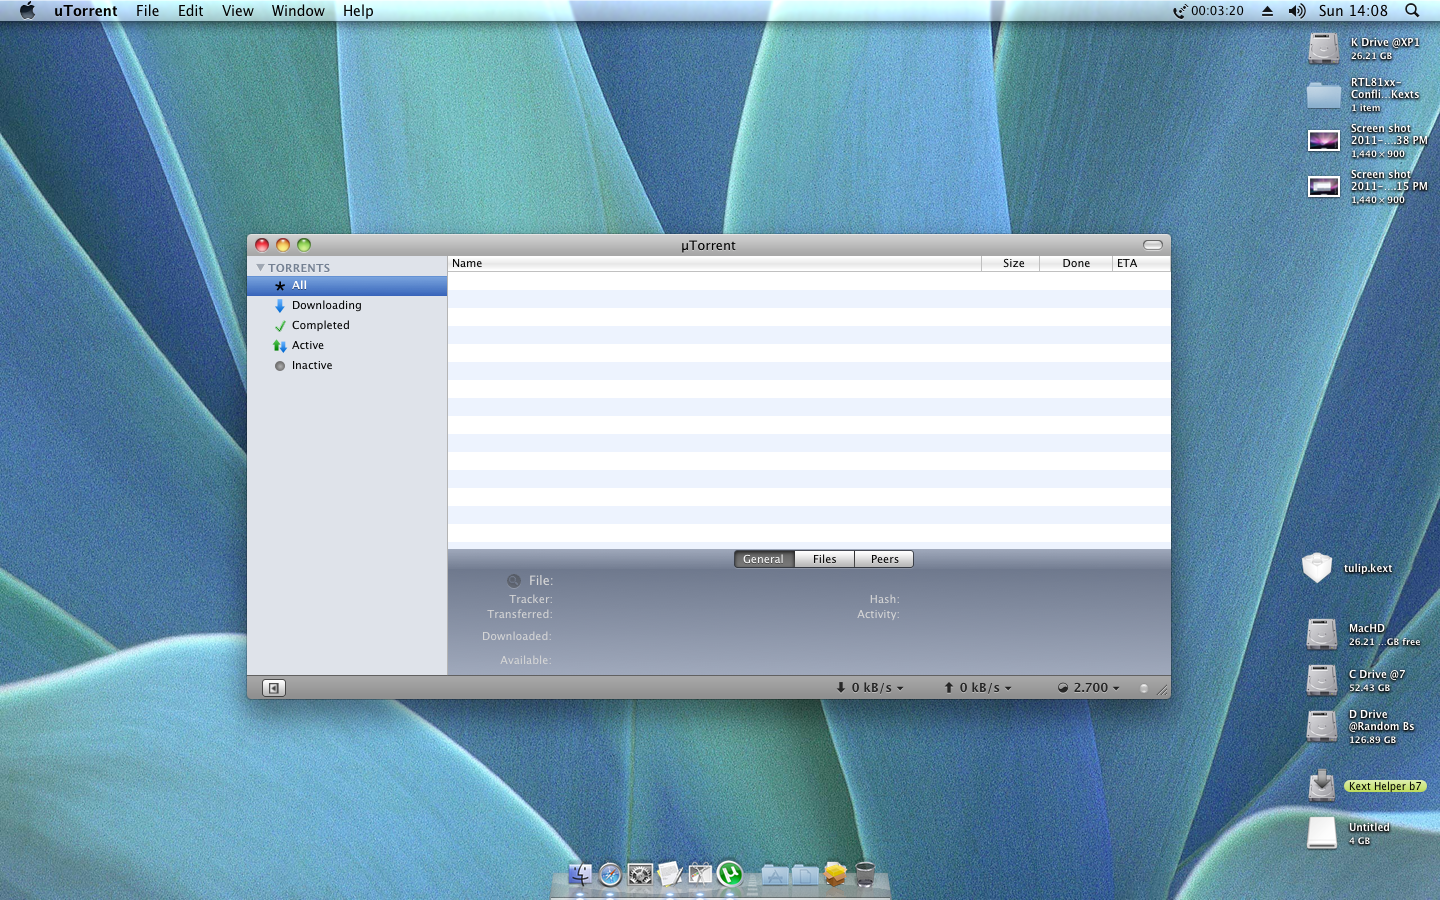Viewport: 1440px width, 900px height.
Task: Select the K Drive @XP1 desktop icon
Action: [1324, 48]
